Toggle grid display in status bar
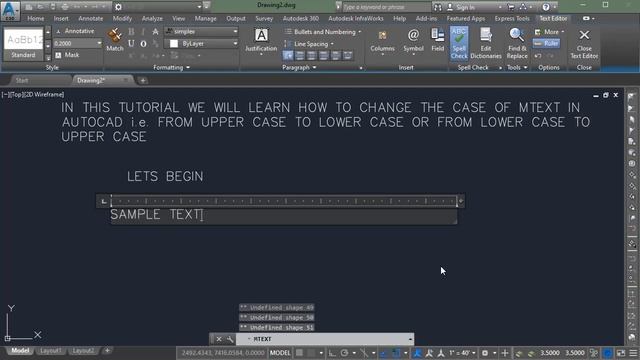This screenshot has height=360, width=640. click(x=300, y=353)
